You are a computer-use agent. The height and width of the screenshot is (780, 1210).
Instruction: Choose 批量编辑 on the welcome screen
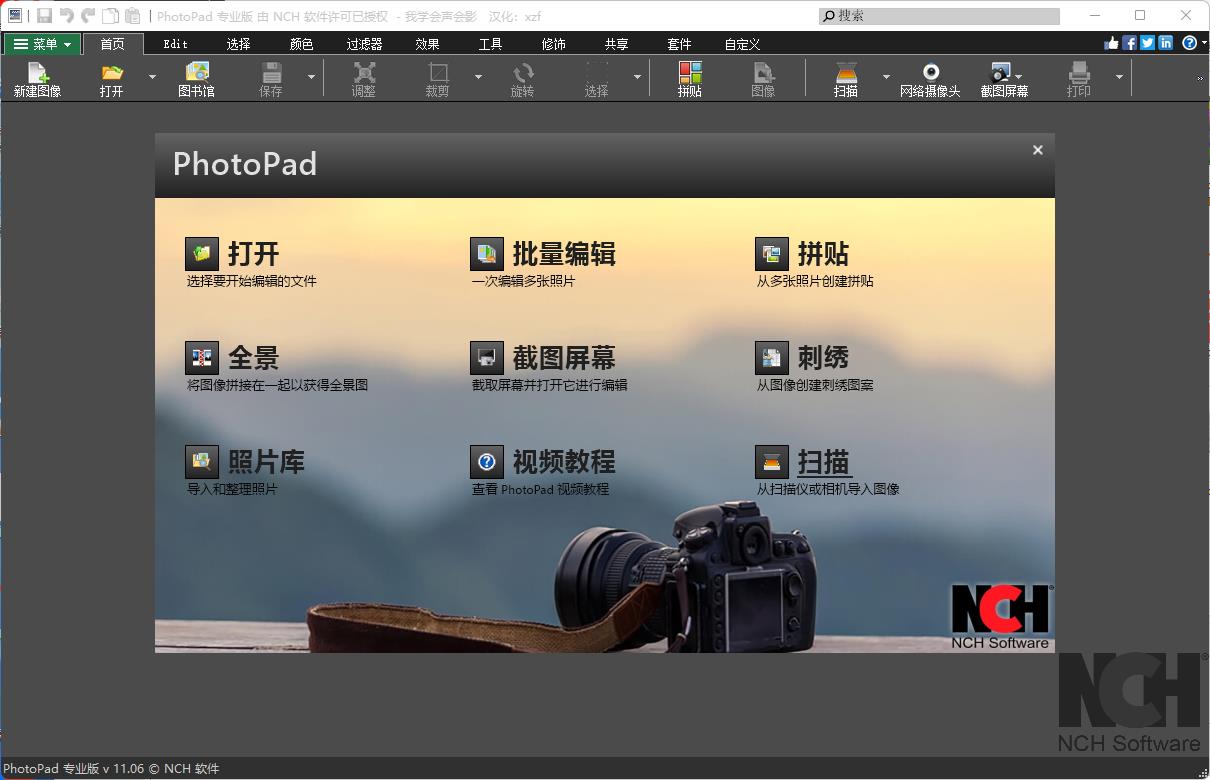click(543, 254)
